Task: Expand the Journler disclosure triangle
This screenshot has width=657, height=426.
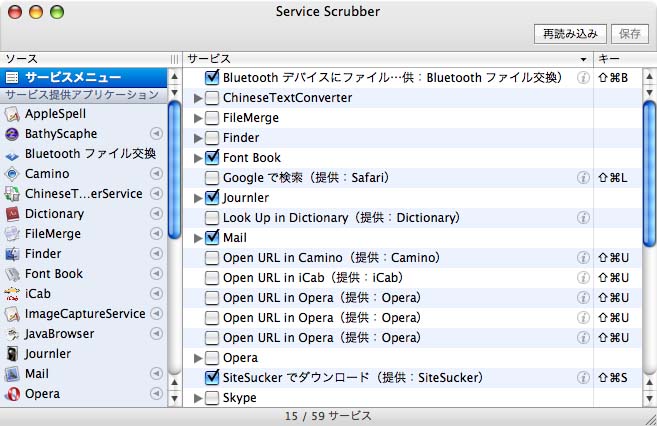Action: coord(198,198)
